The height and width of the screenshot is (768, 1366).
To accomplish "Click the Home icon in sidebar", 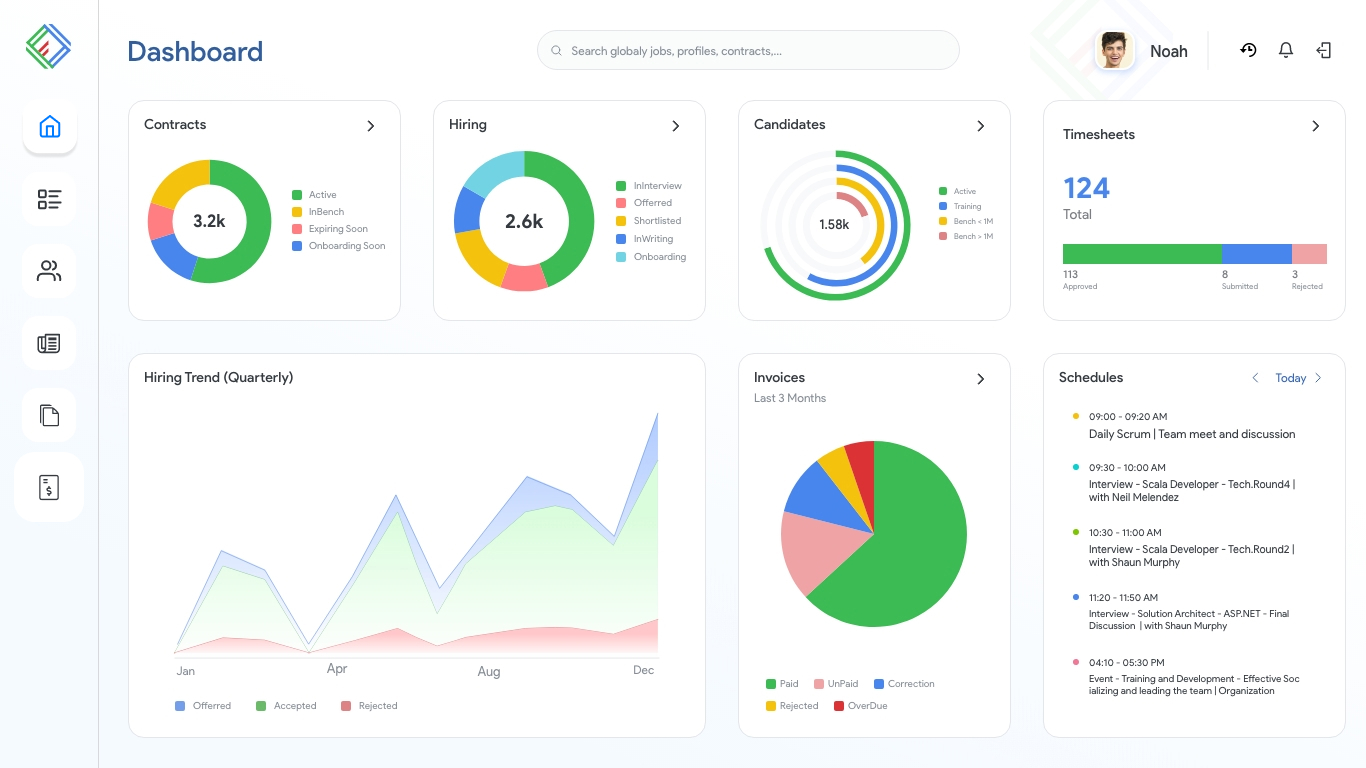I will pyautogui.click(x=49, y=127).
